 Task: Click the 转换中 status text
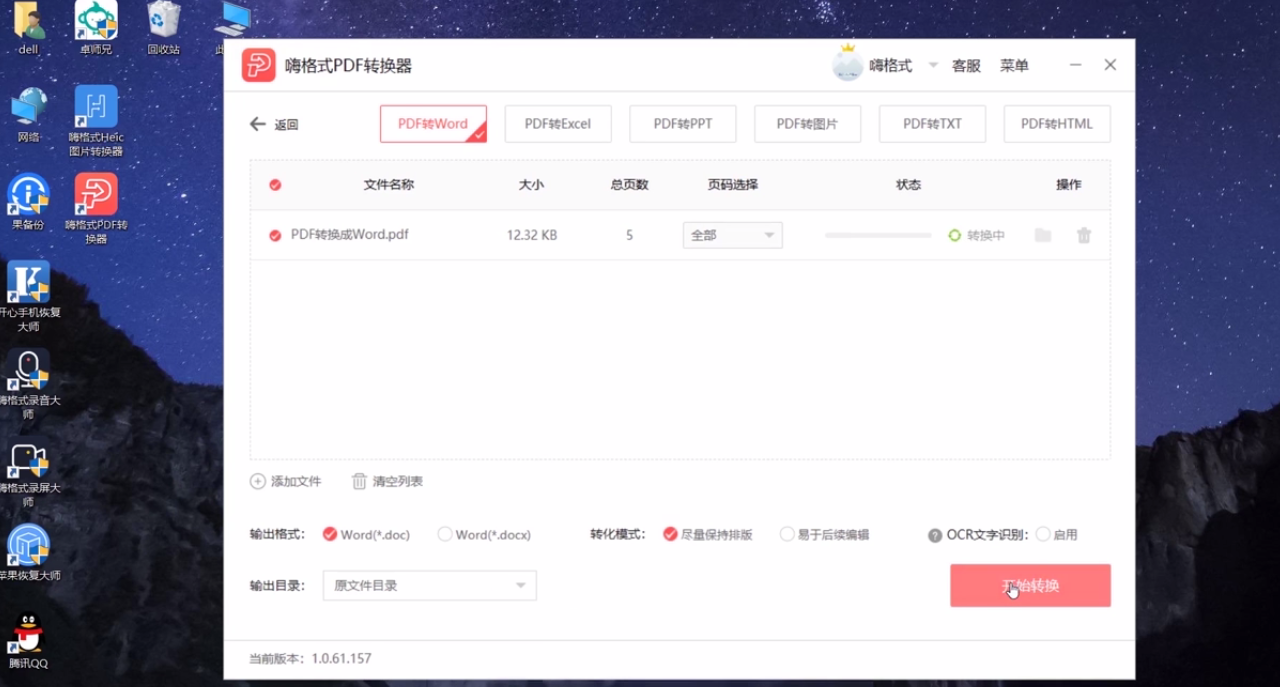click(x=986, y=235)
